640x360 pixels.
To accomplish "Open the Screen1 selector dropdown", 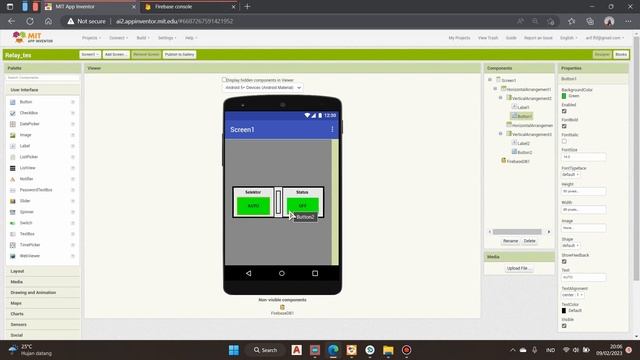I will pos(90,54).
